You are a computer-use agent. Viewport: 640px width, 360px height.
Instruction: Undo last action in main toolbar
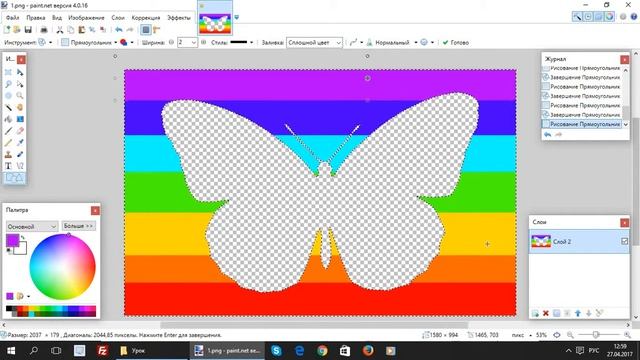(119, 30)
